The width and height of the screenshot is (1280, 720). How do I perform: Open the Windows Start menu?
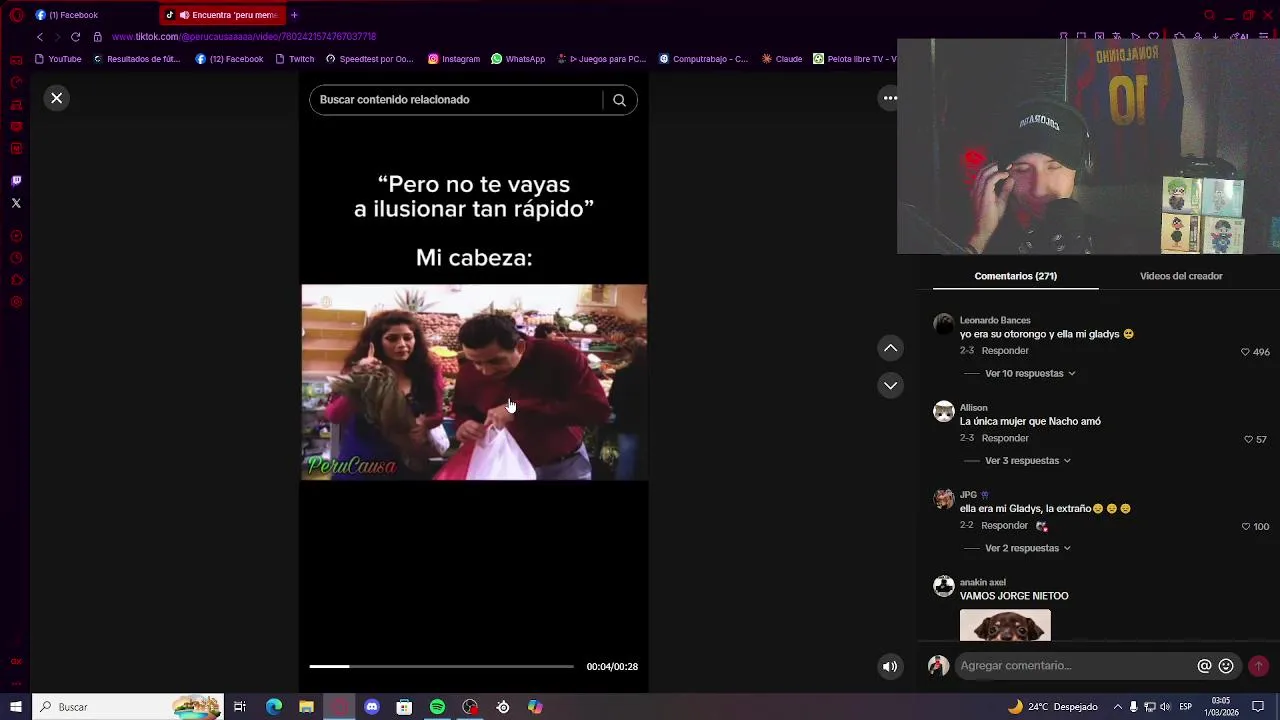16,707
